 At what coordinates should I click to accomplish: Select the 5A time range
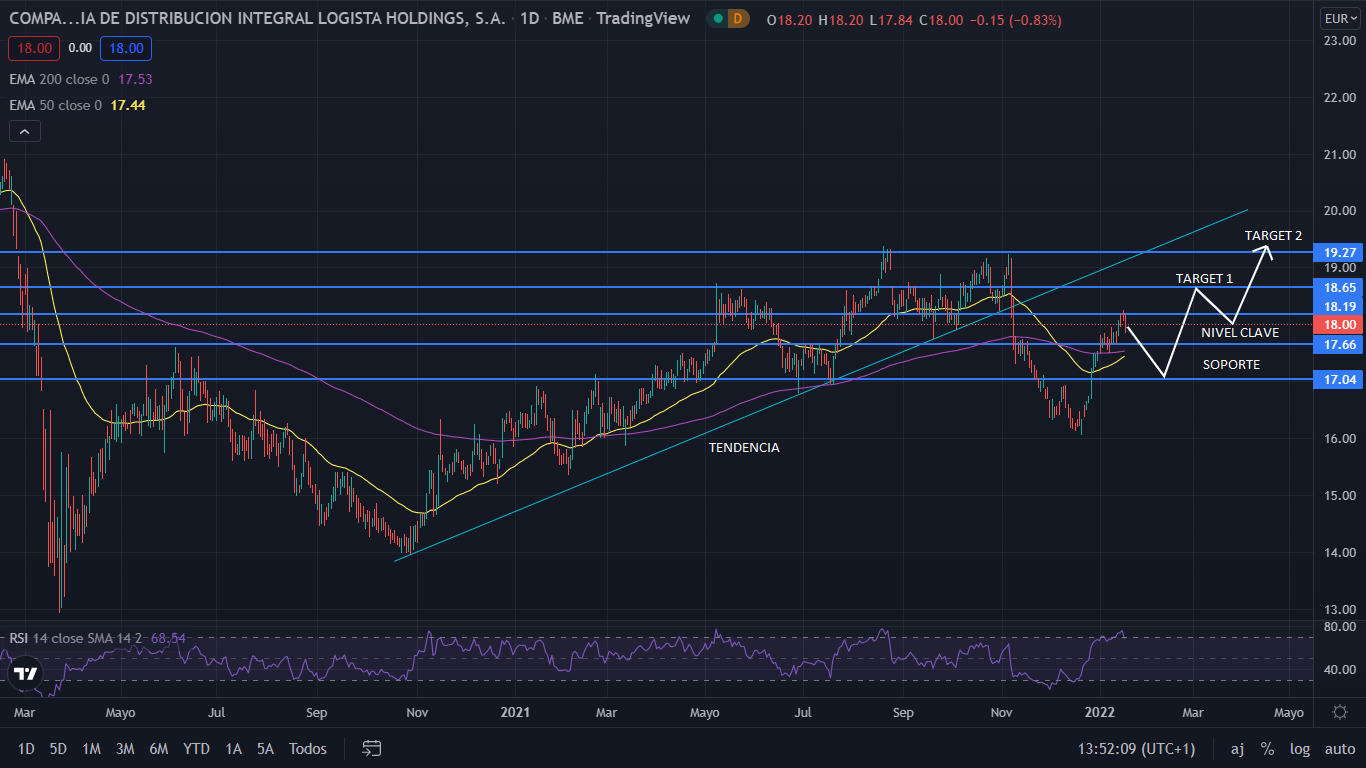[x=265, y=748]
